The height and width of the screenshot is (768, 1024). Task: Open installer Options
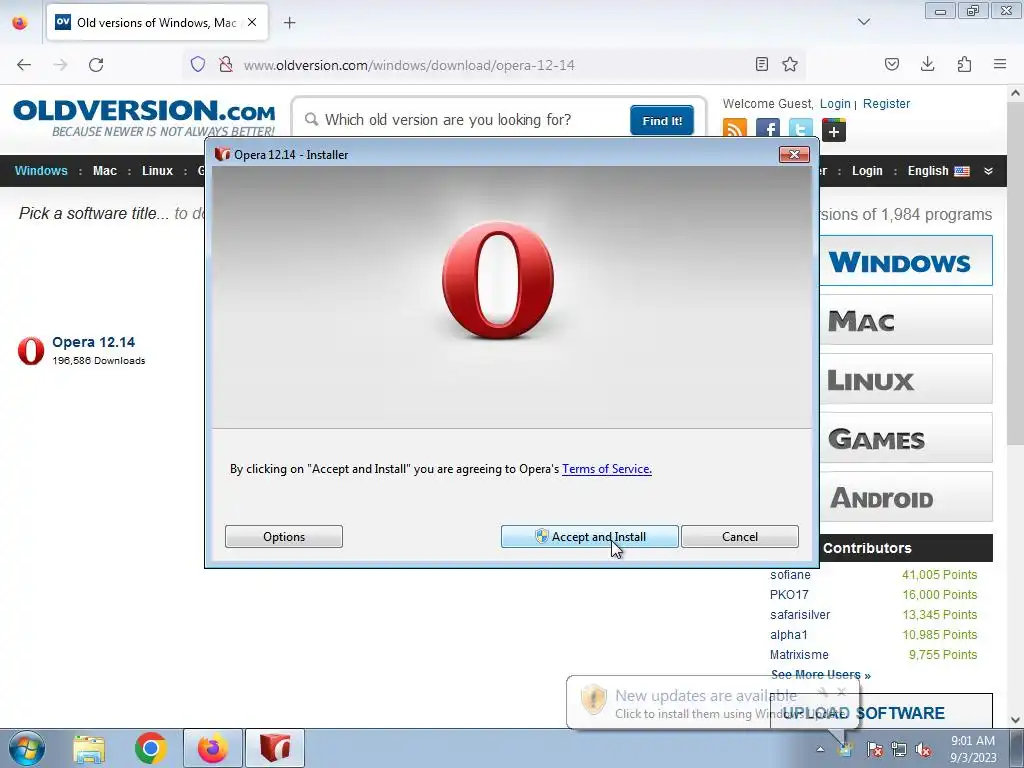coord(283,537)
